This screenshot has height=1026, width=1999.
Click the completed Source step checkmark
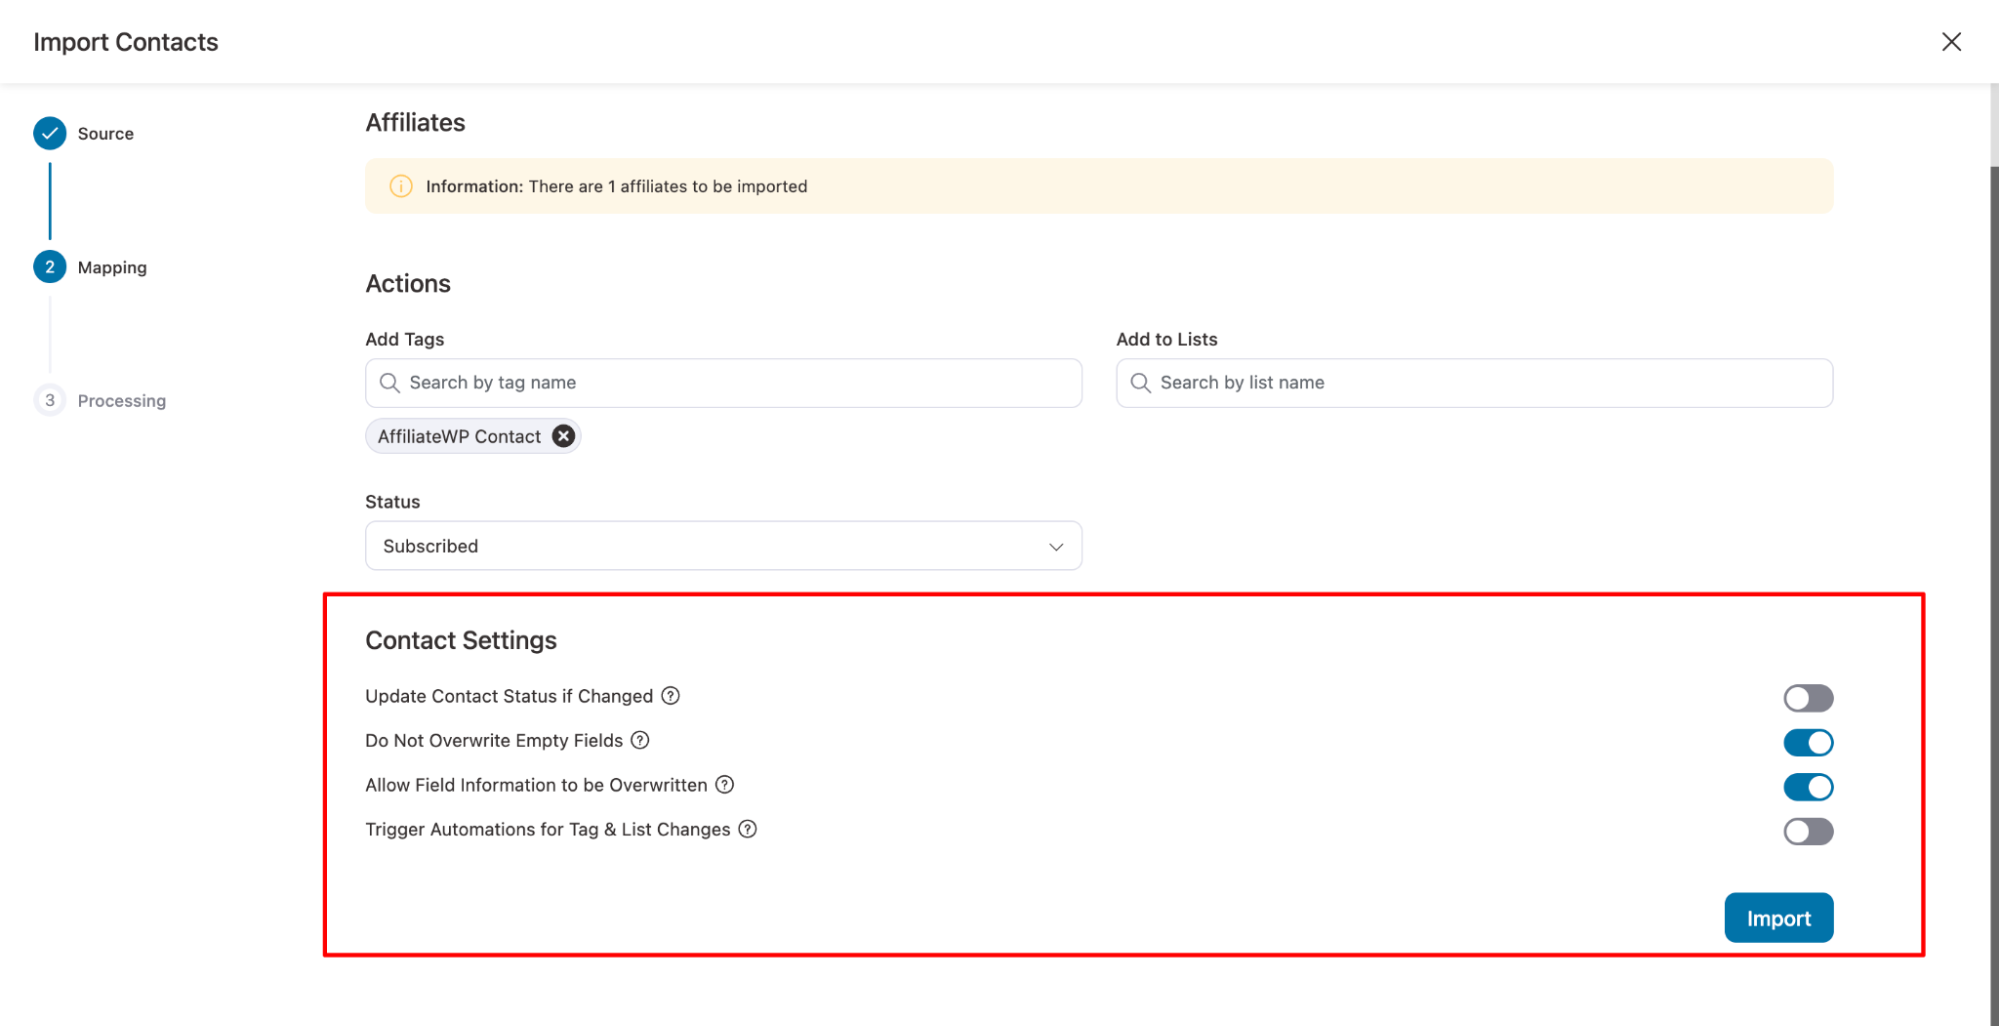(x=50, y=133)
